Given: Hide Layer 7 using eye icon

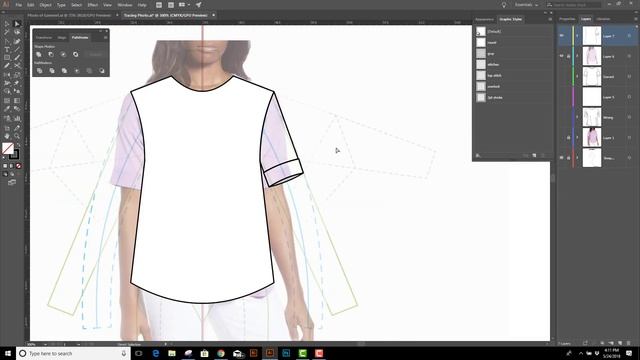Looking at the screenshot, I should tap(562, 36).
